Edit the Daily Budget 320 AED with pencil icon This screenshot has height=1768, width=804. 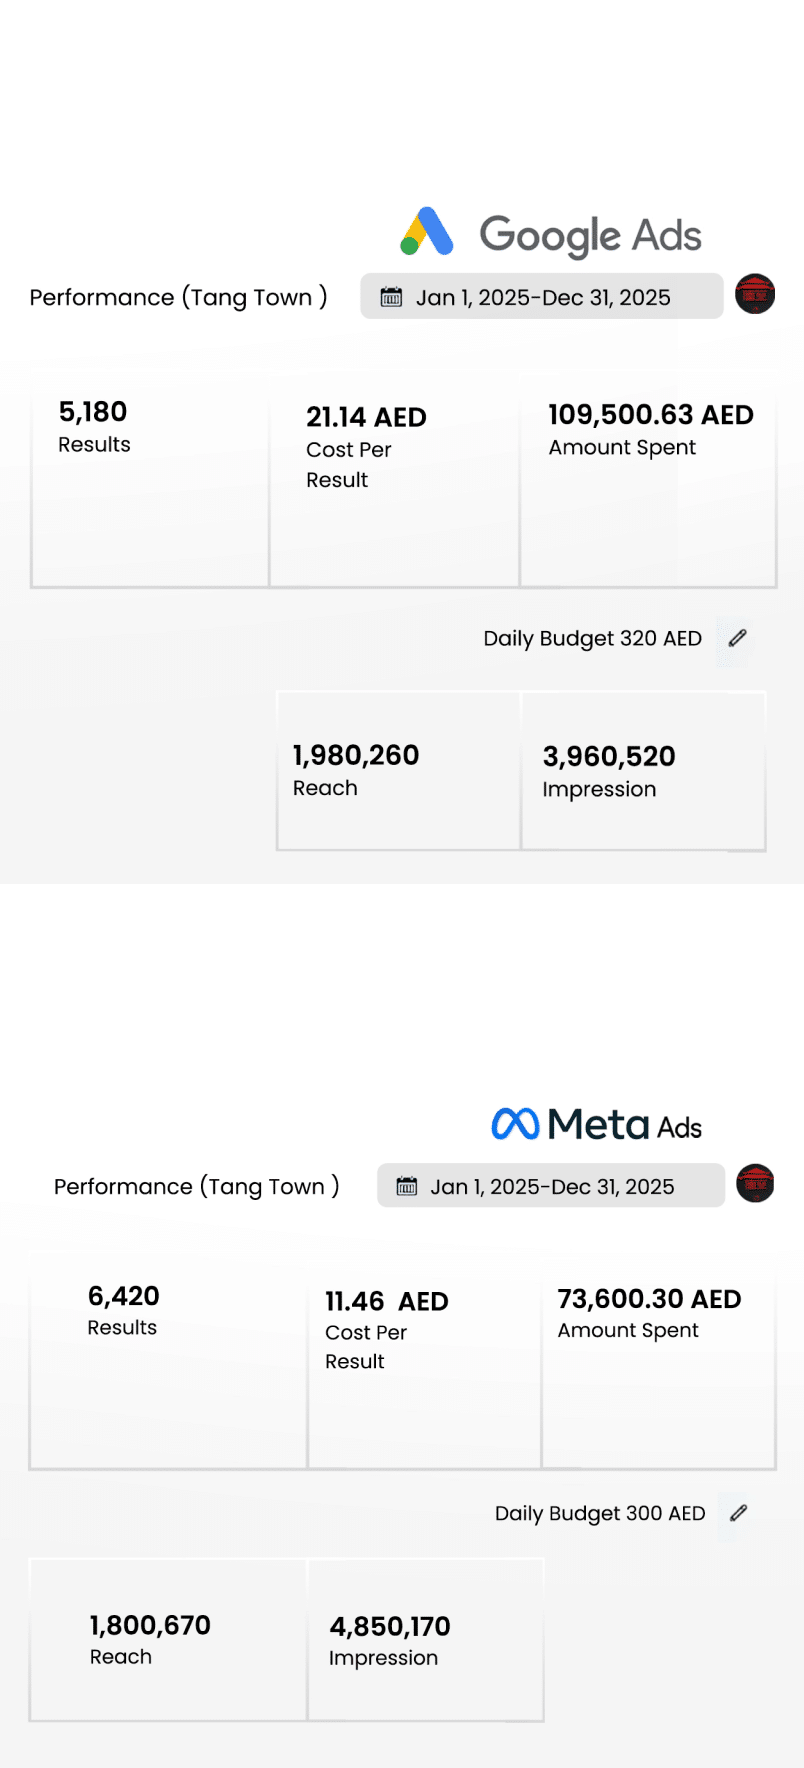pyautogui.click(x=738, y=638)
